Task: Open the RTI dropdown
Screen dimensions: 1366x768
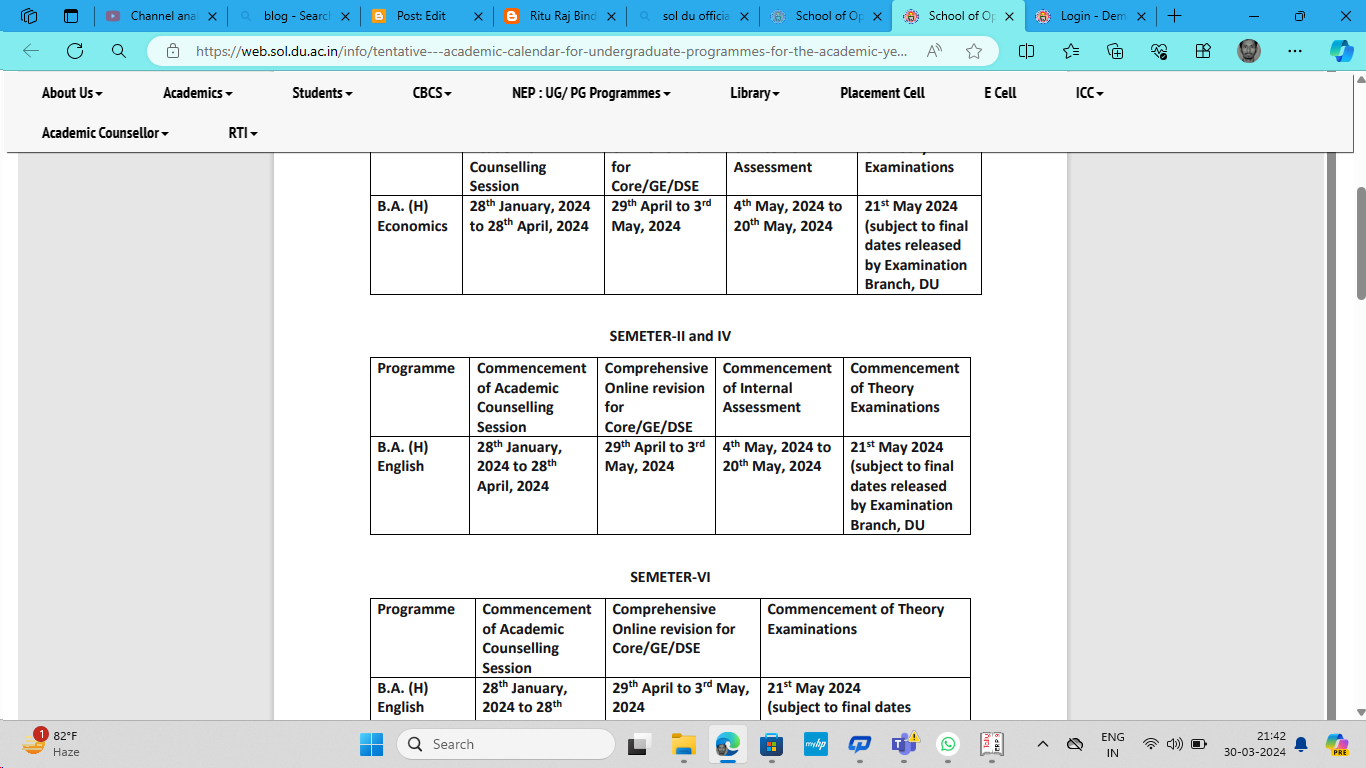Action: click(243, 133)
